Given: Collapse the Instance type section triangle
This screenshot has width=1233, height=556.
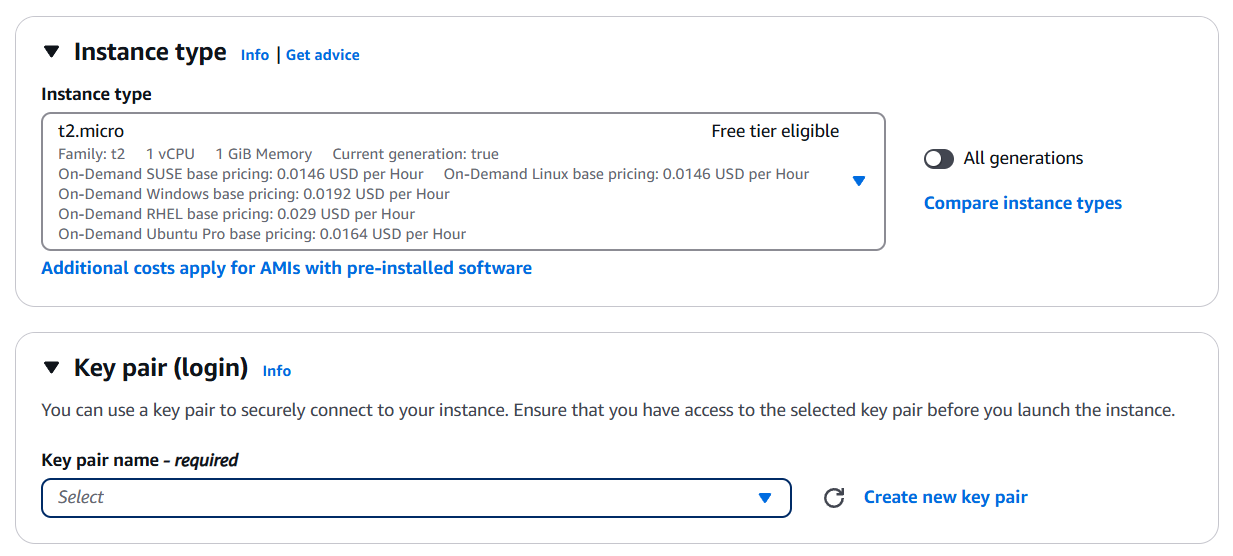Looking at the screenshot, I should pos(52,52).
